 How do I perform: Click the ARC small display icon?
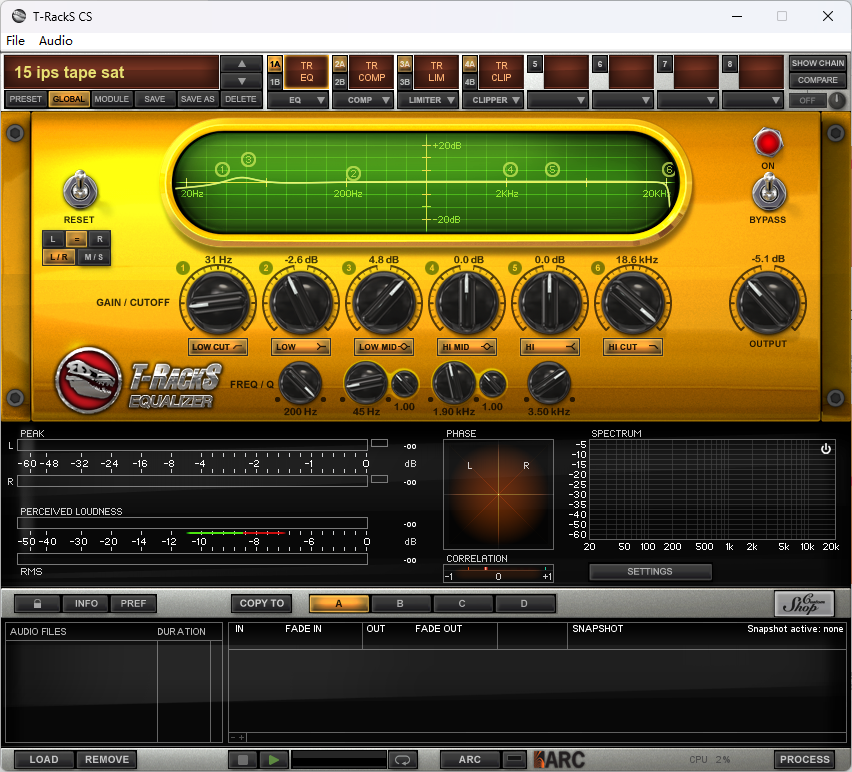coord(514,759)
